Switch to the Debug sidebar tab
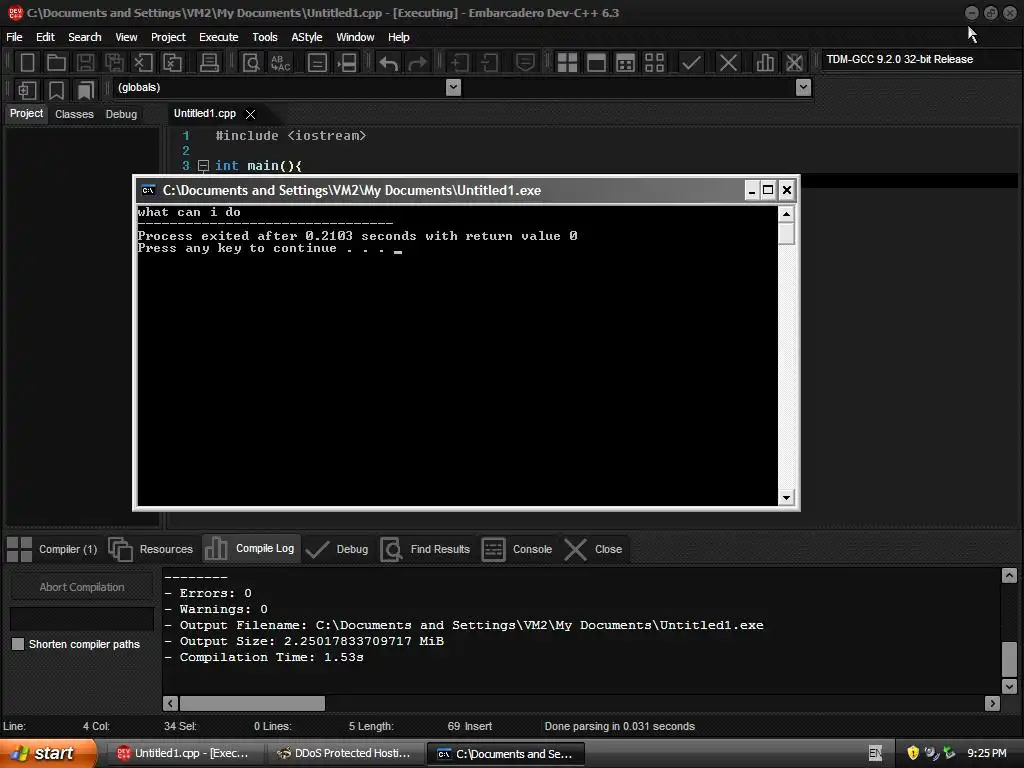Screen dimensions: 1024x768 (121, 114)
